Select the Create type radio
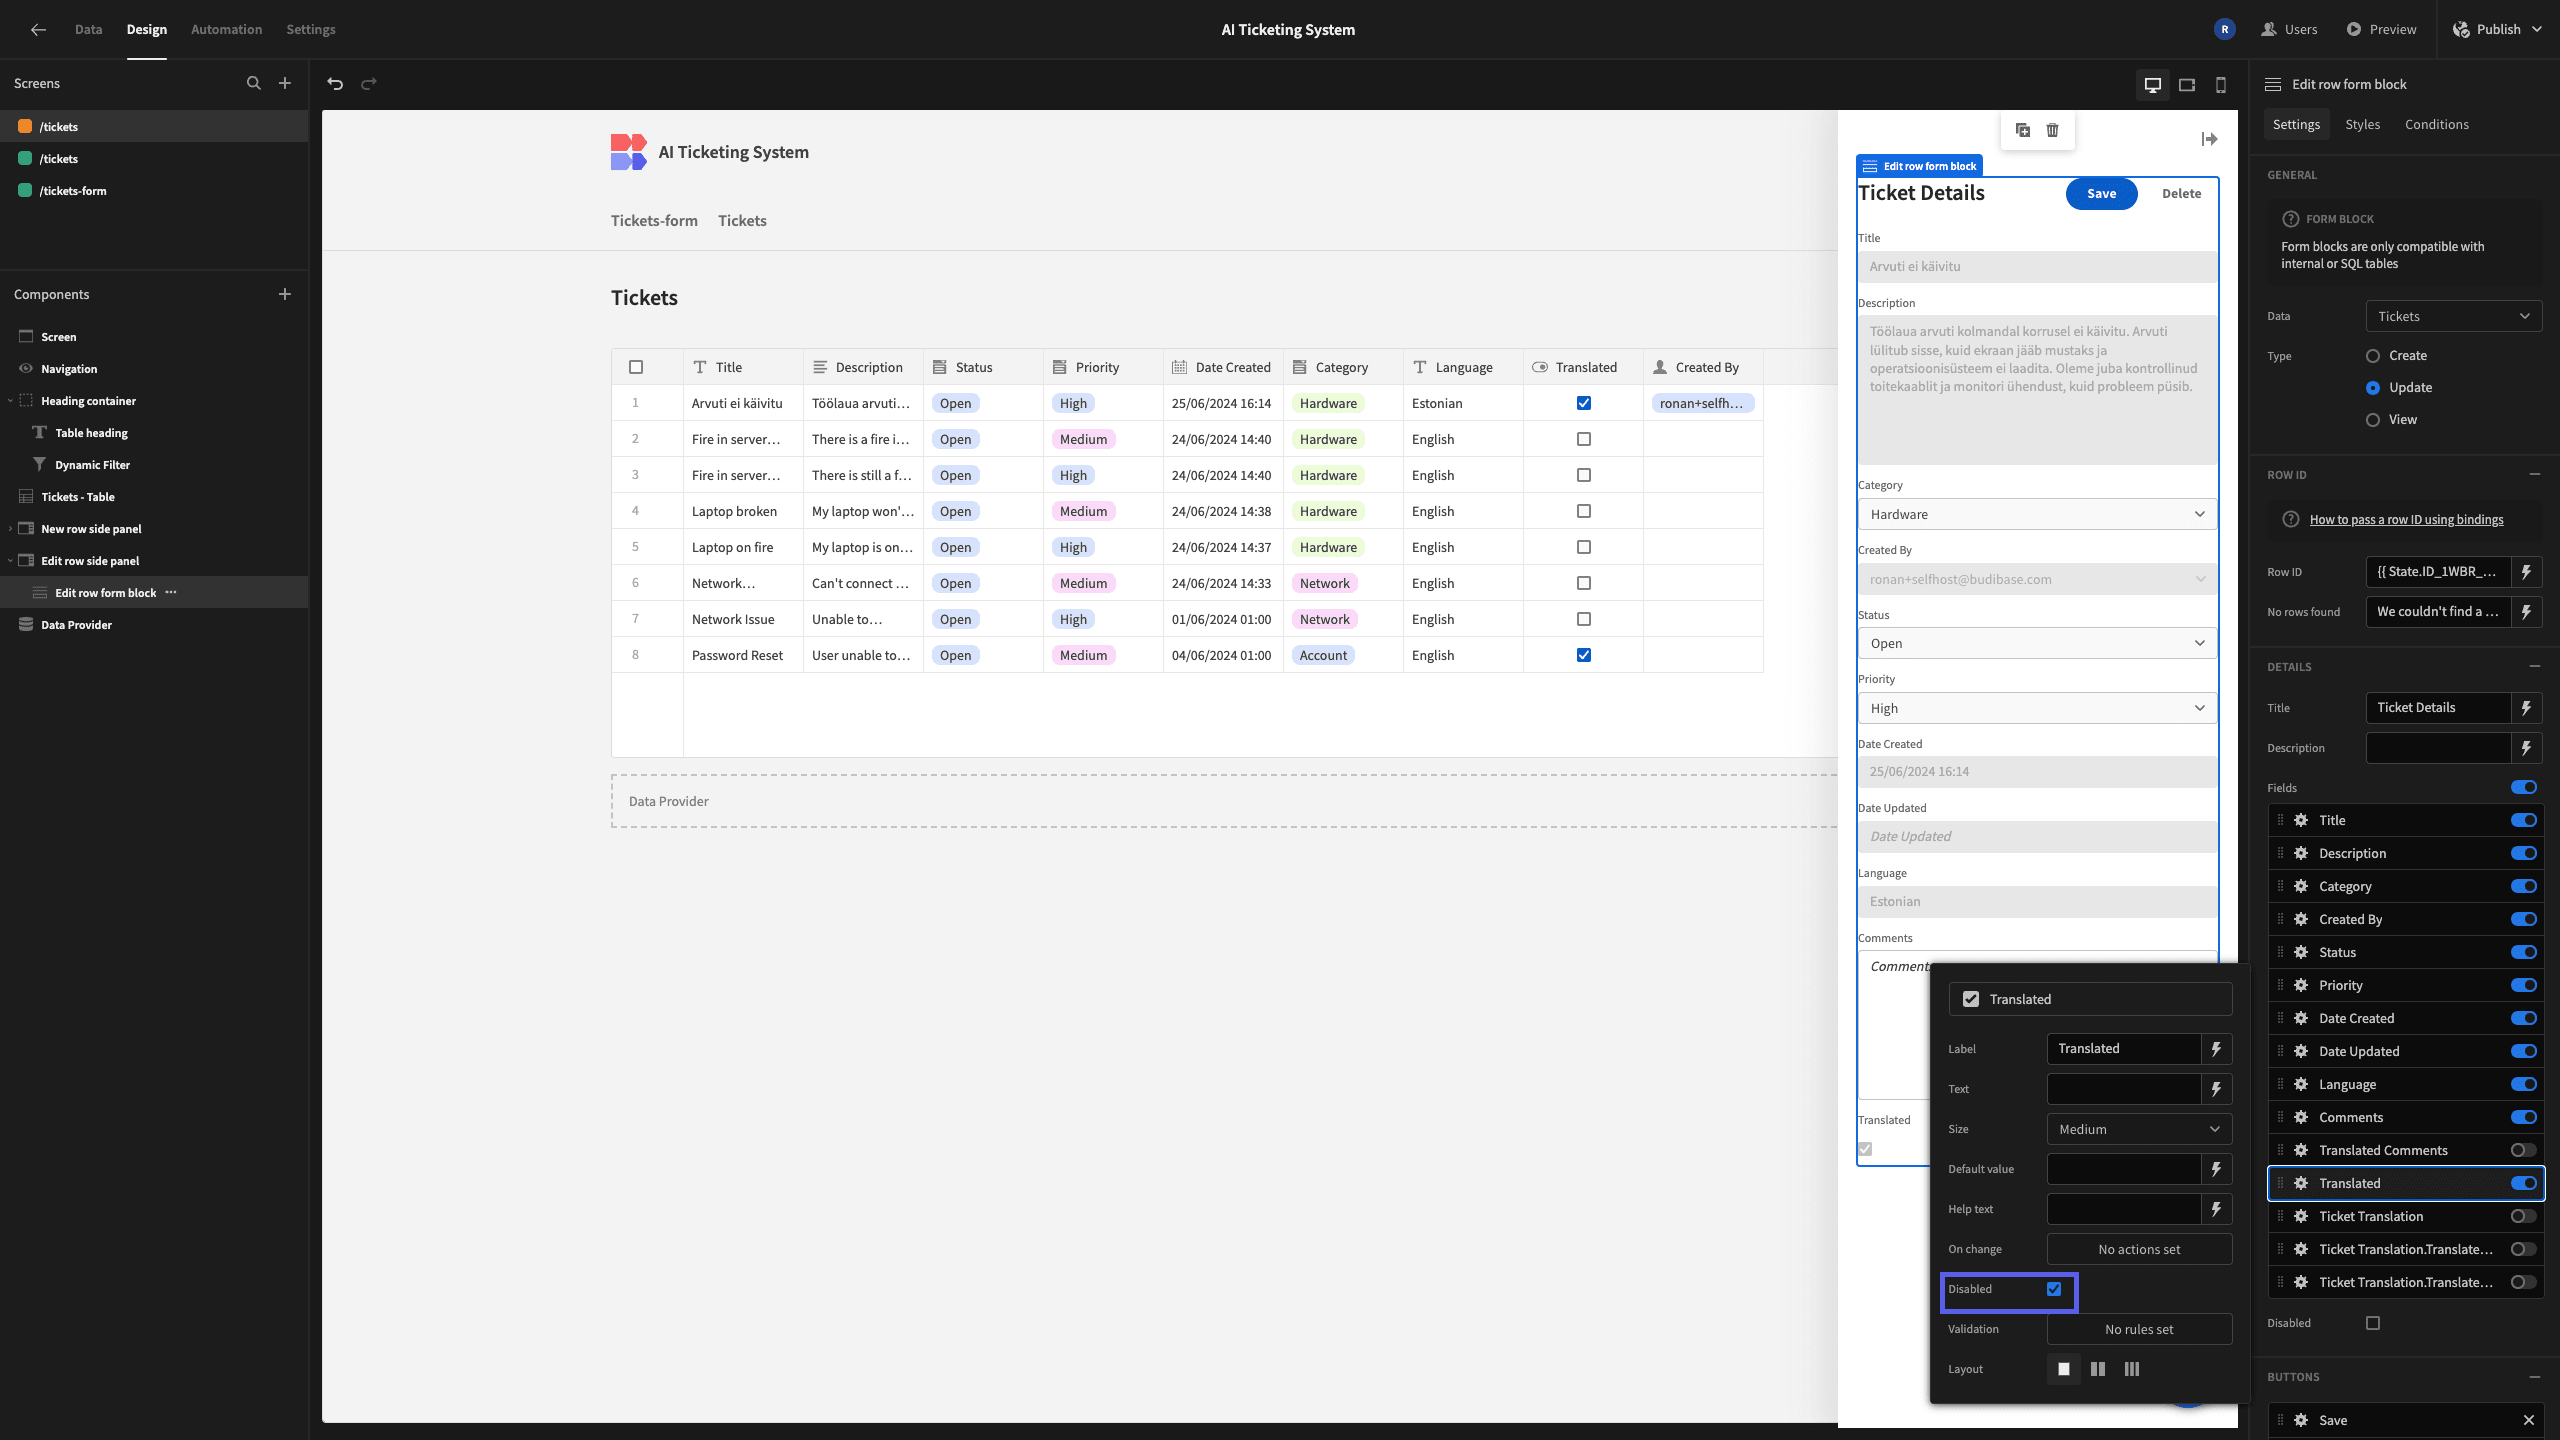 pos(2373,356)
